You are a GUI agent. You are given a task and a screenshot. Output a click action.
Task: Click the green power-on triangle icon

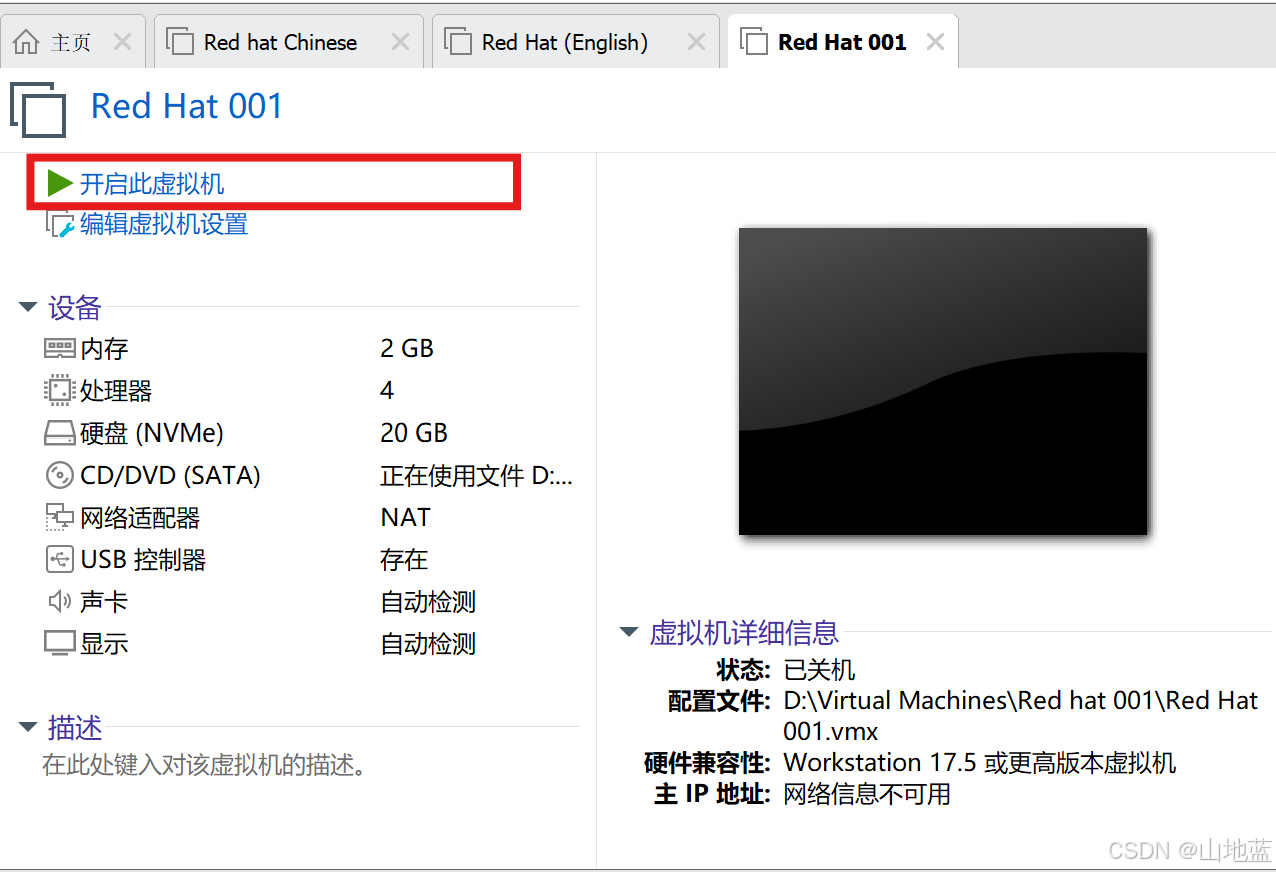(x=59, y=183)
